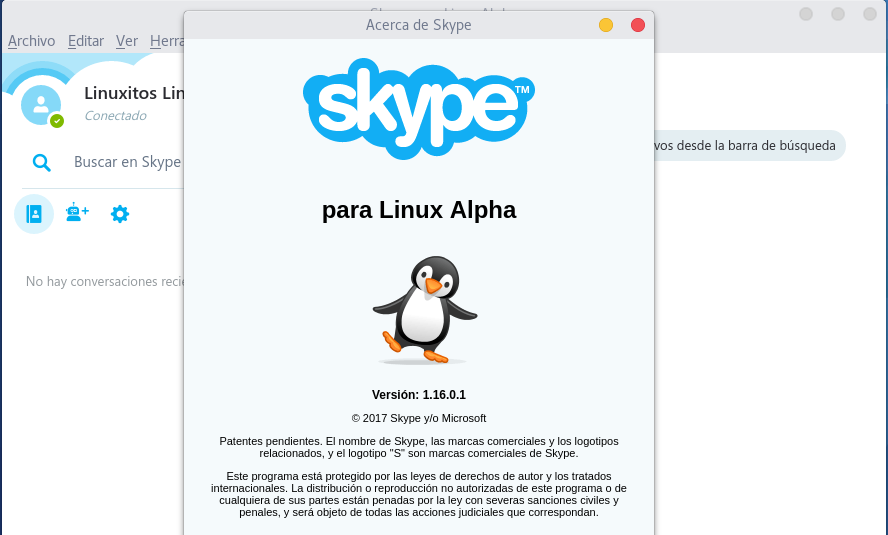
Task: Click the penguin mascot image
Action: coord(425,309)
